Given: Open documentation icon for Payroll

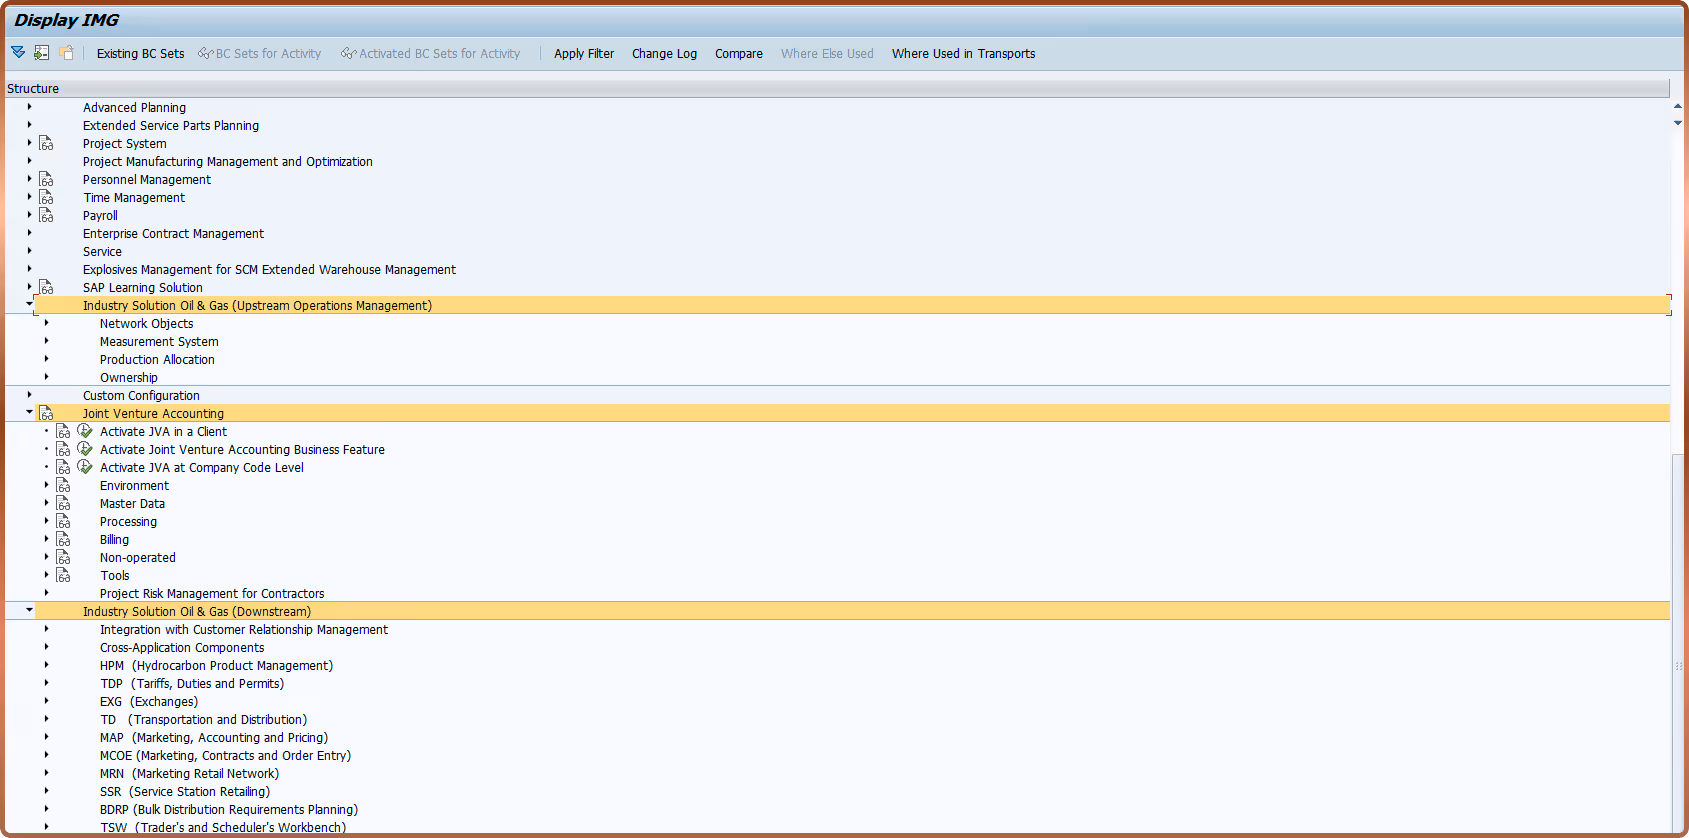Looking at the screenshot, I should coord(46,216).
